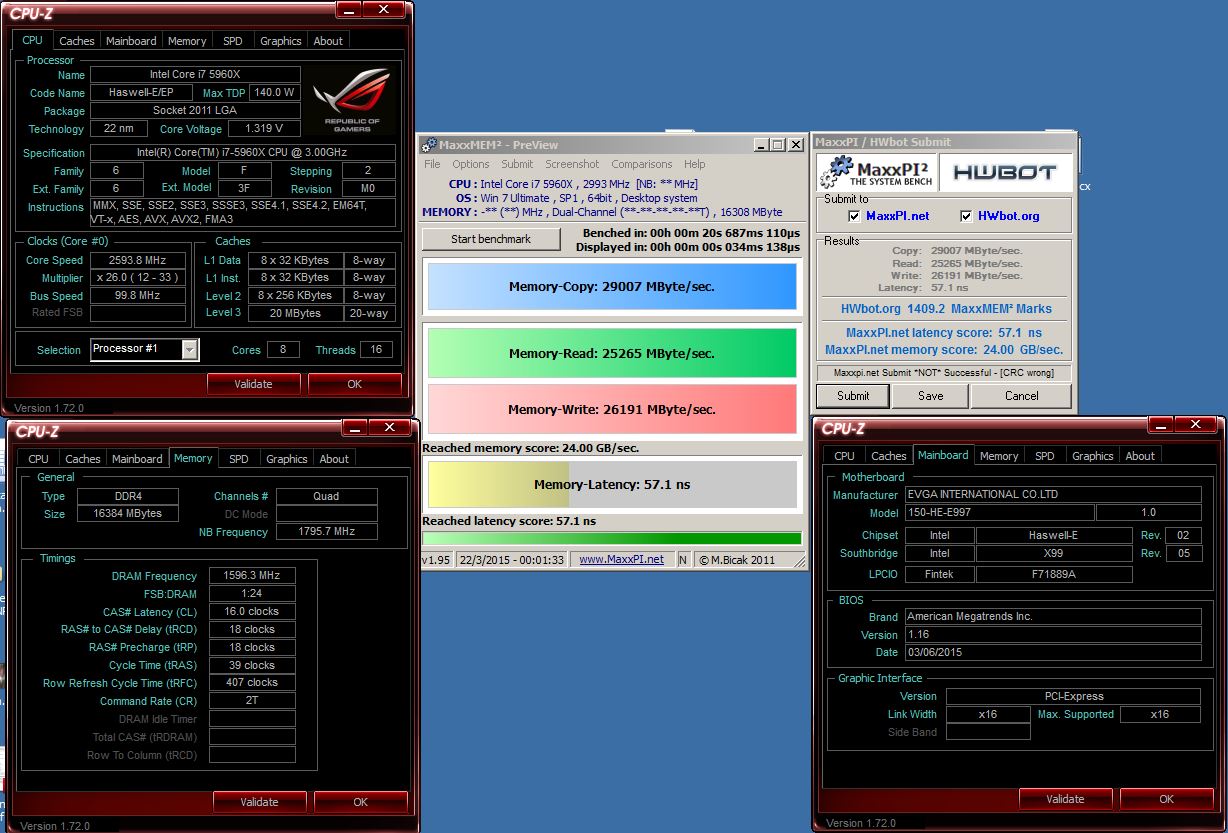Click Validate in the Memory tab window
Image resolution: width=1228 pixels, height=833 pixels.
tap(259, 801)
